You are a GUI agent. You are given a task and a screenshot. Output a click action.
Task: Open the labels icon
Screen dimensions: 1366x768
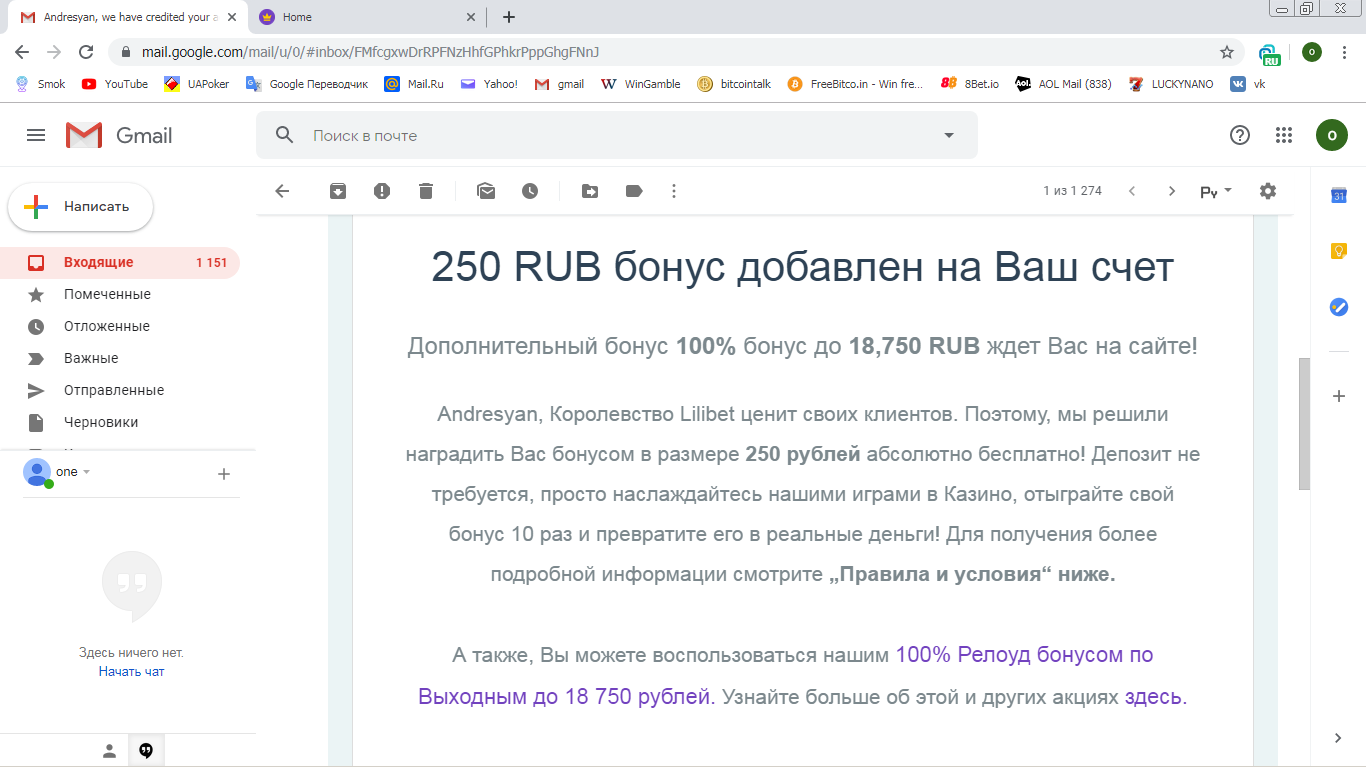click(634, 191)
